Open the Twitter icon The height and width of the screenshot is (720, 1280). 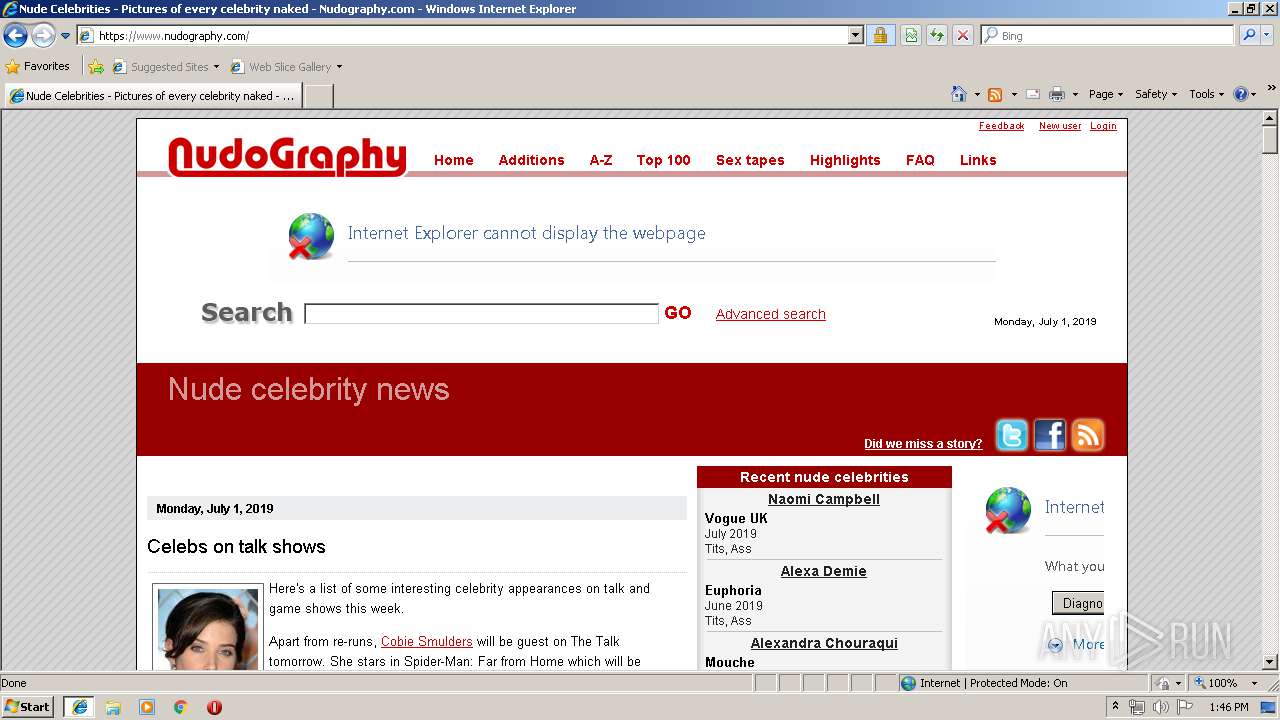(x=1012, y=435)
